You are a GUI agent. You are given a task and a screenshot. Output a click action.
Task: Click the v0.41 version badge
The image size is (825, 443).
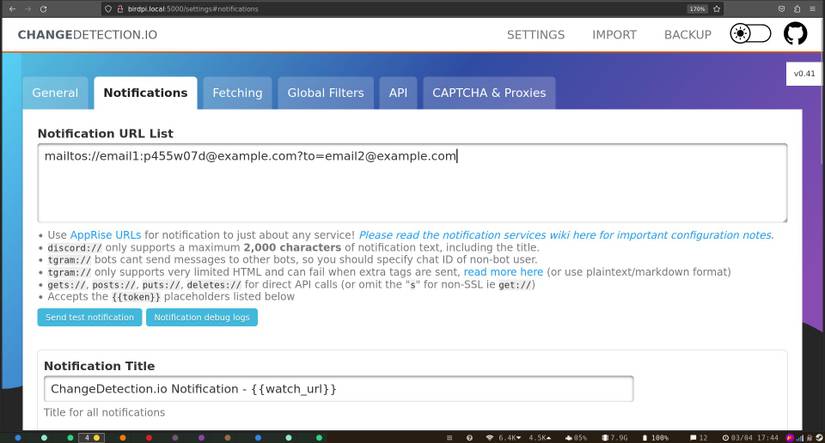coord(804,74)
